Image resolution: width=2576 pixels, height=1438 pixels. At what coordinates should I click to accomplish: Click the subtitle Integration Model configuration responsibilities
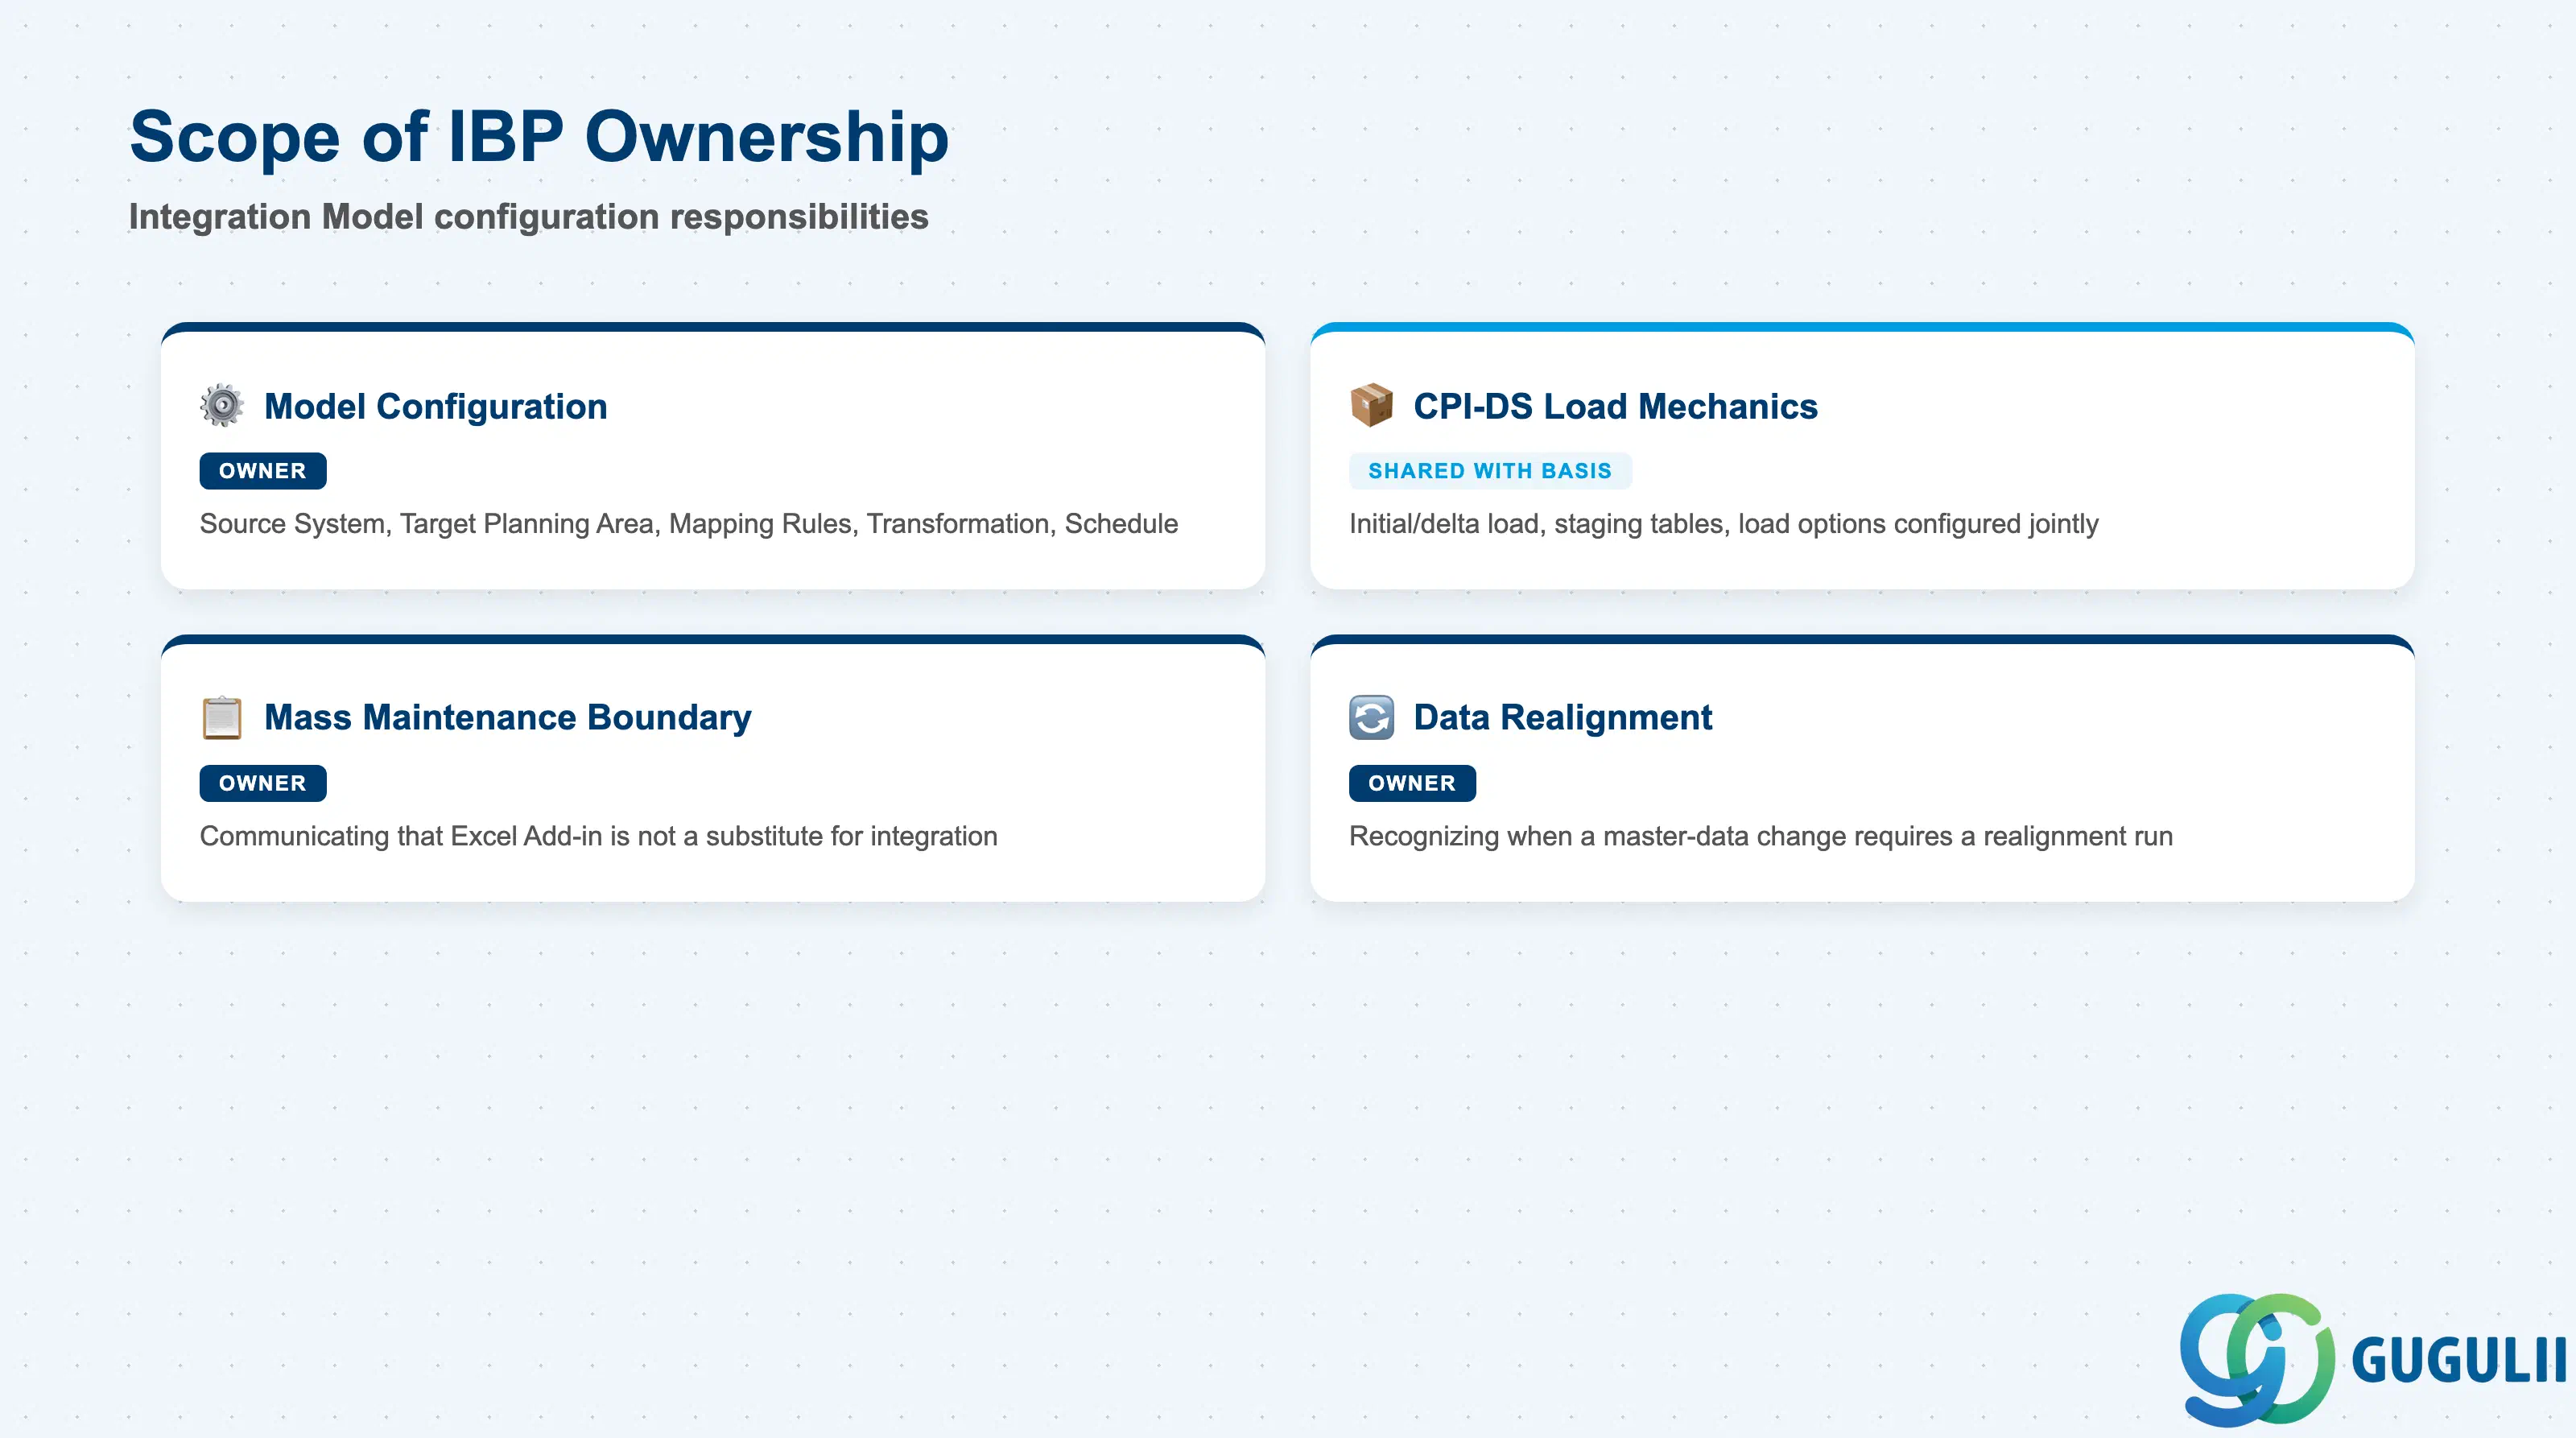529,217
